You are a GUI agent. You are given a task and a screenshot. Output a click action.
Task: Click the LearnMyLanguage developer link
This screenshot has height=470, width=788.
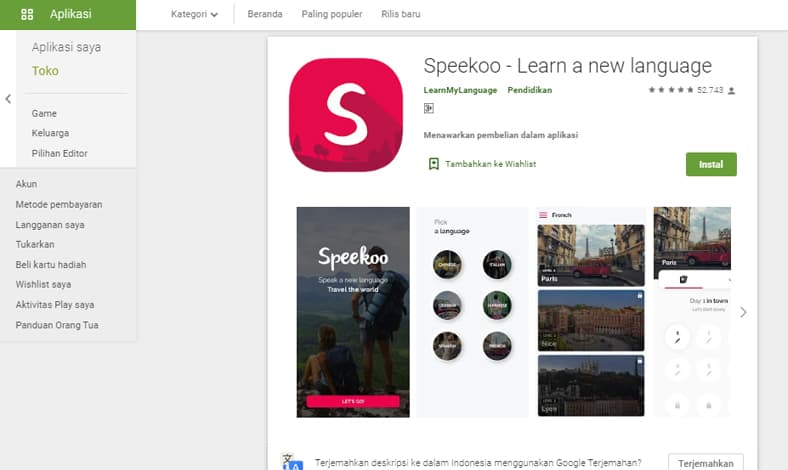click(x=460, y=90)
